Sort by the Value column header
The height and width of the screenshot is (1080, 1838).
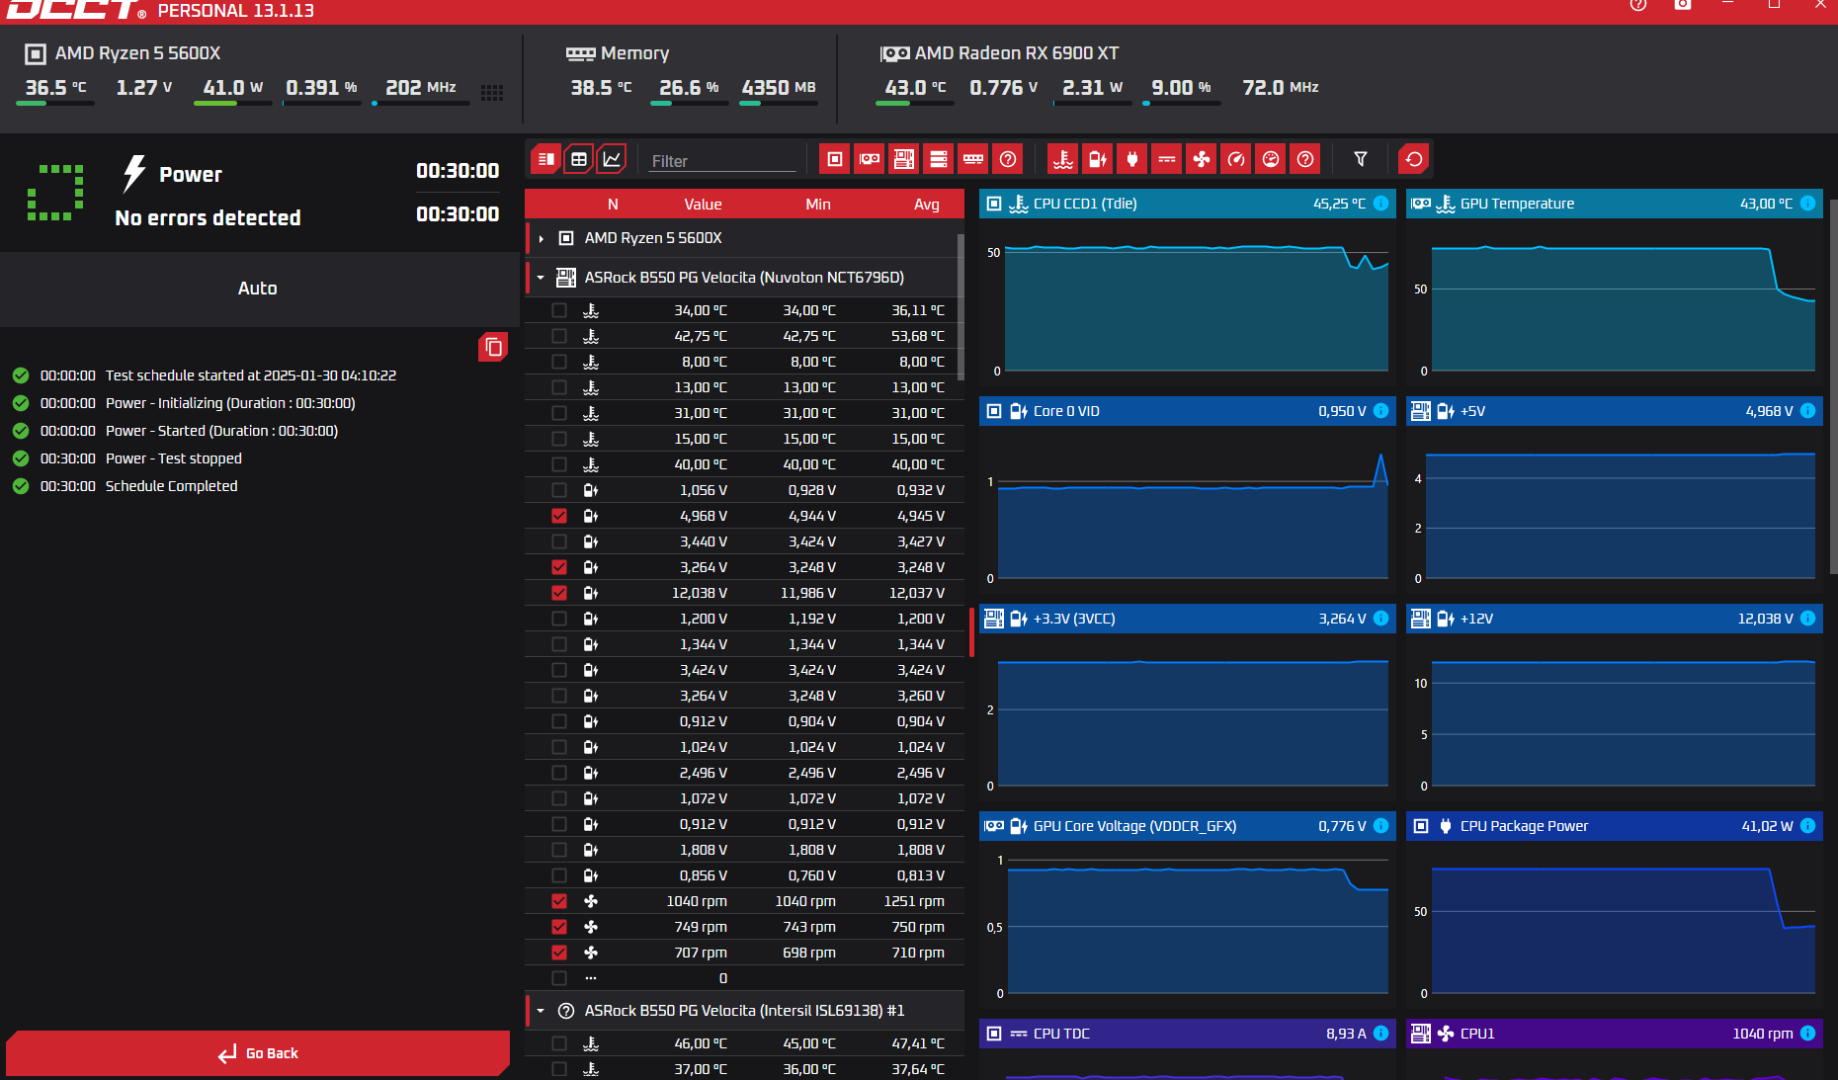click(703, 204)
